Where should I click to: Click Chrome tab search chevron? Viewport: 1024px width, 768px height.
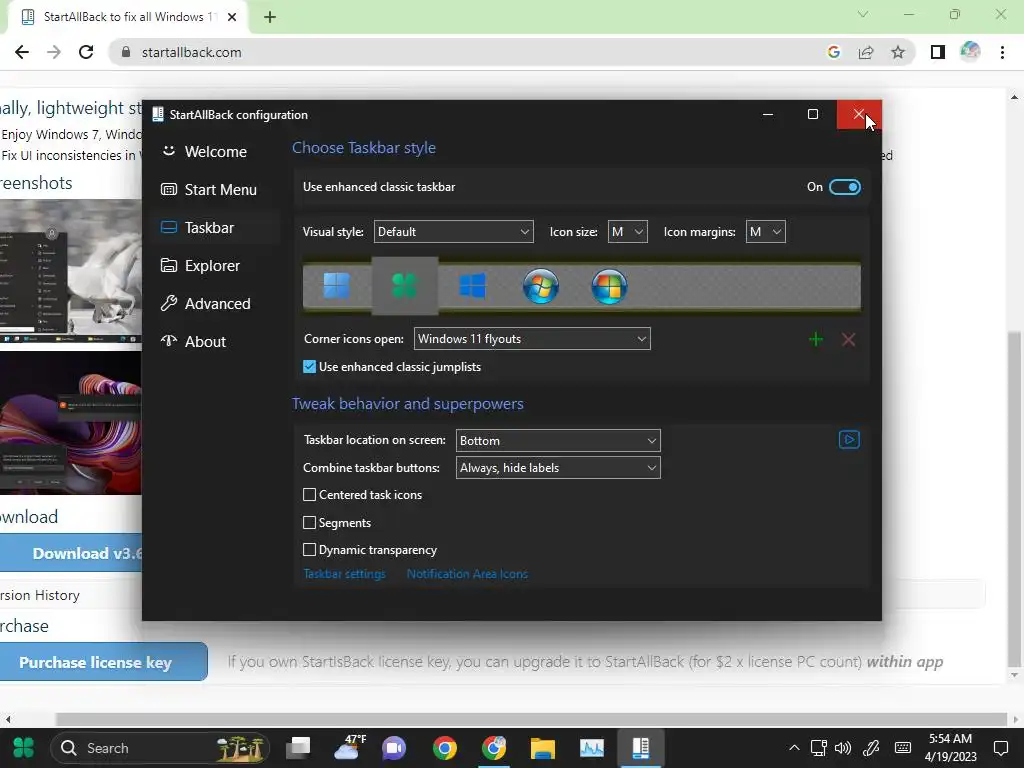[863, 14]
